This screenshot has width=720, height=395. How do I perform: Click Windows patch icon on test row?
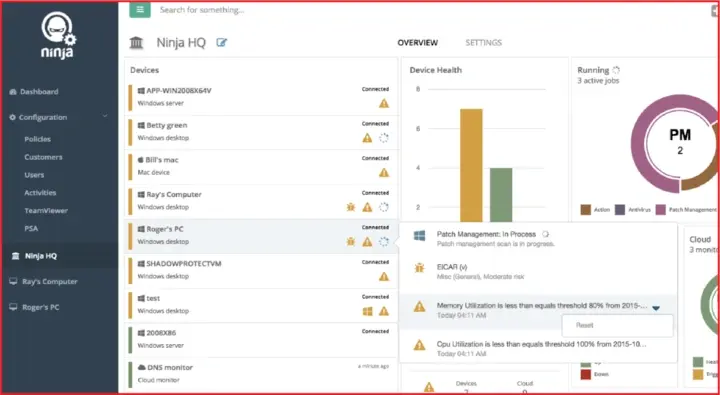[367, 311]
